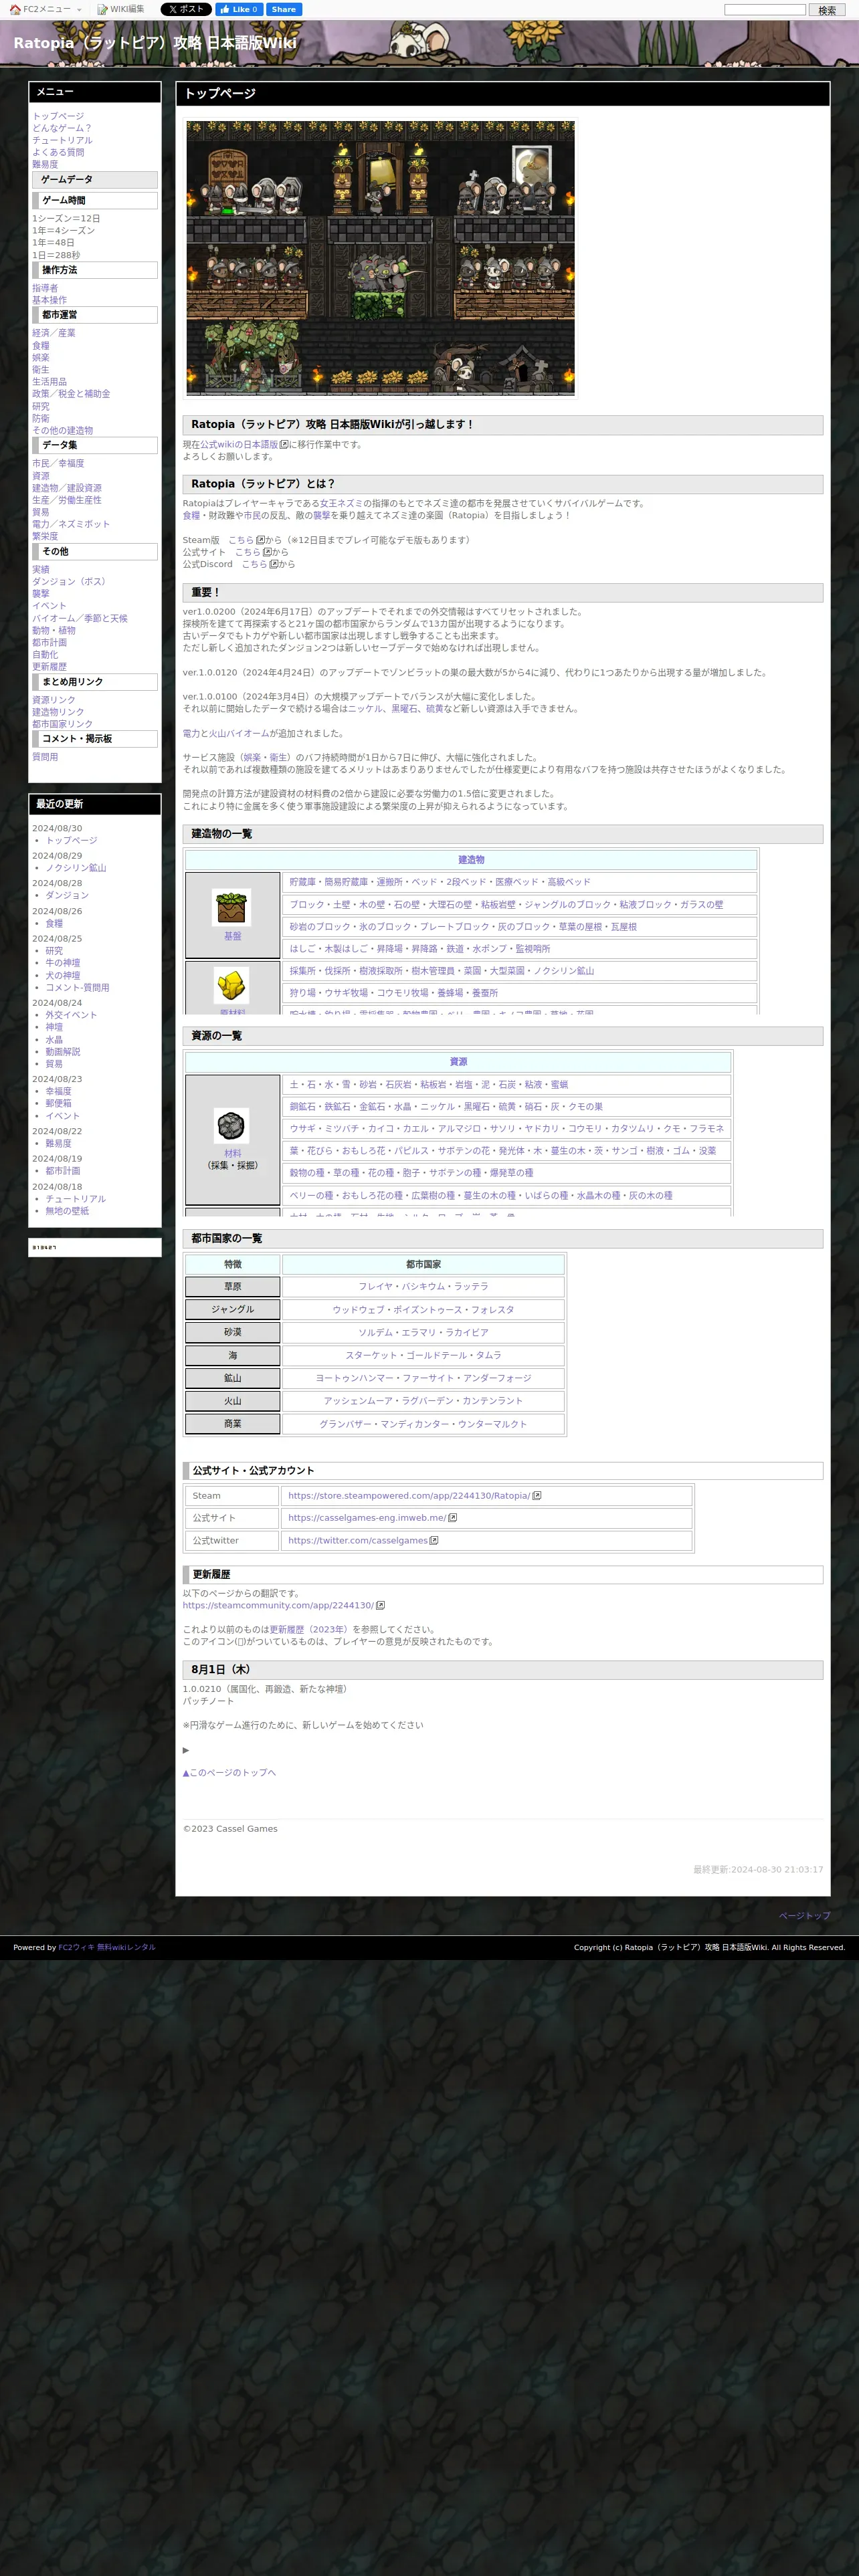Click ▲このページのトップへ link

click(x=229, y=1772)
